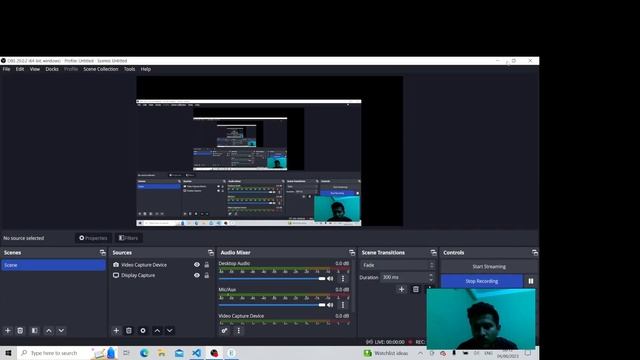
Task: Open Visual Studio Code from taskbar
Action: [196, 353]
